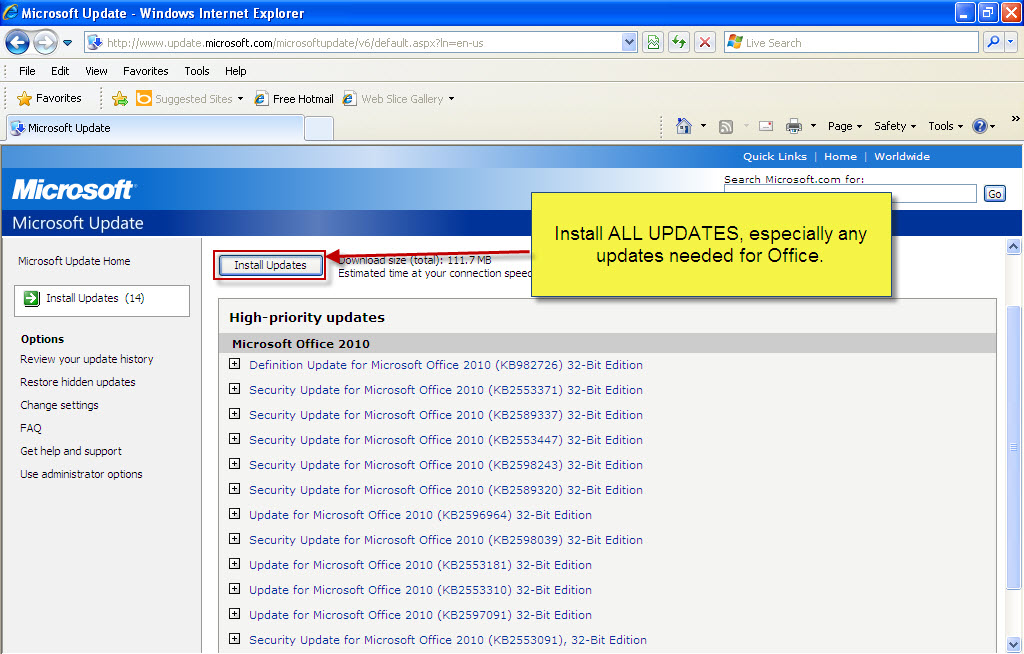Open the address bar history dropdown
The image size is (1024, 654).
(x=629, y=43)
